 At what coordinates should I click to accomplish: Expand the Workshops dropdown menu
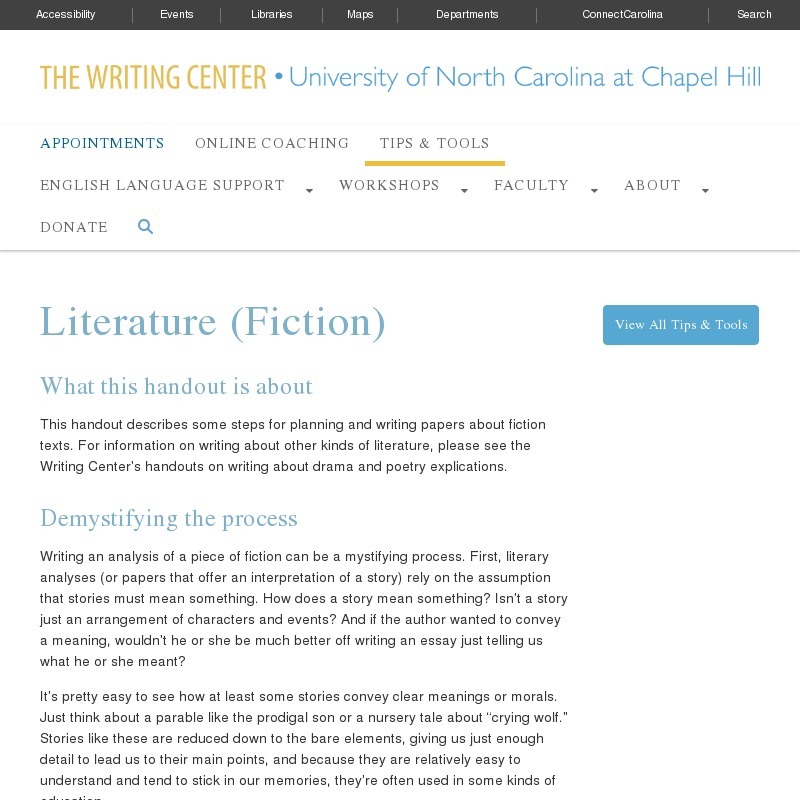(389, 186)
